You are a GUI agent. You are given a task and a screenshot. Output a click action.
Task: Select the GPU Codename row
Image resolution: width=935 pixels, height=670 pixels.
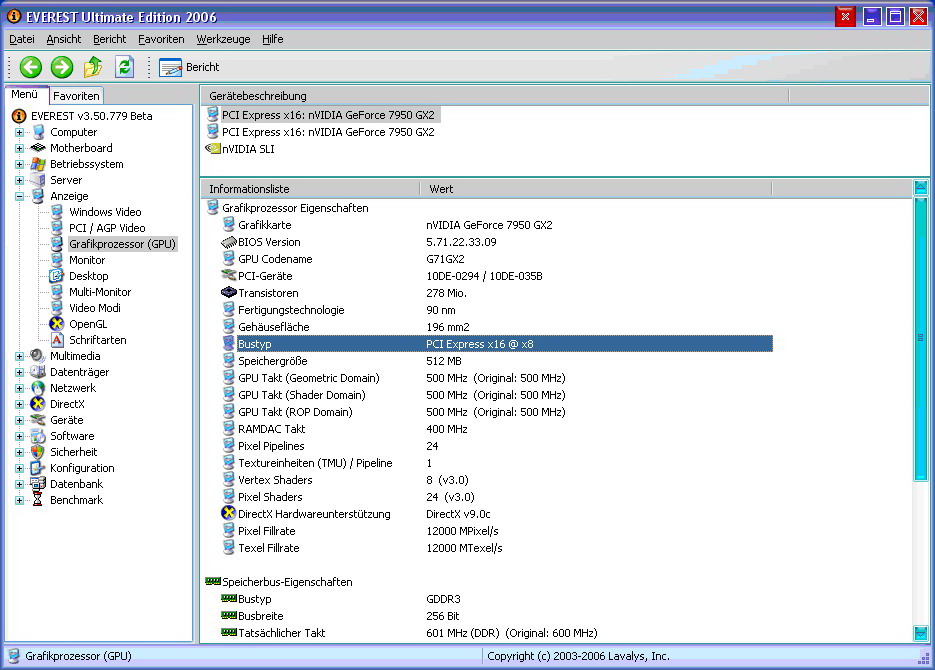(x=497, y=259)
